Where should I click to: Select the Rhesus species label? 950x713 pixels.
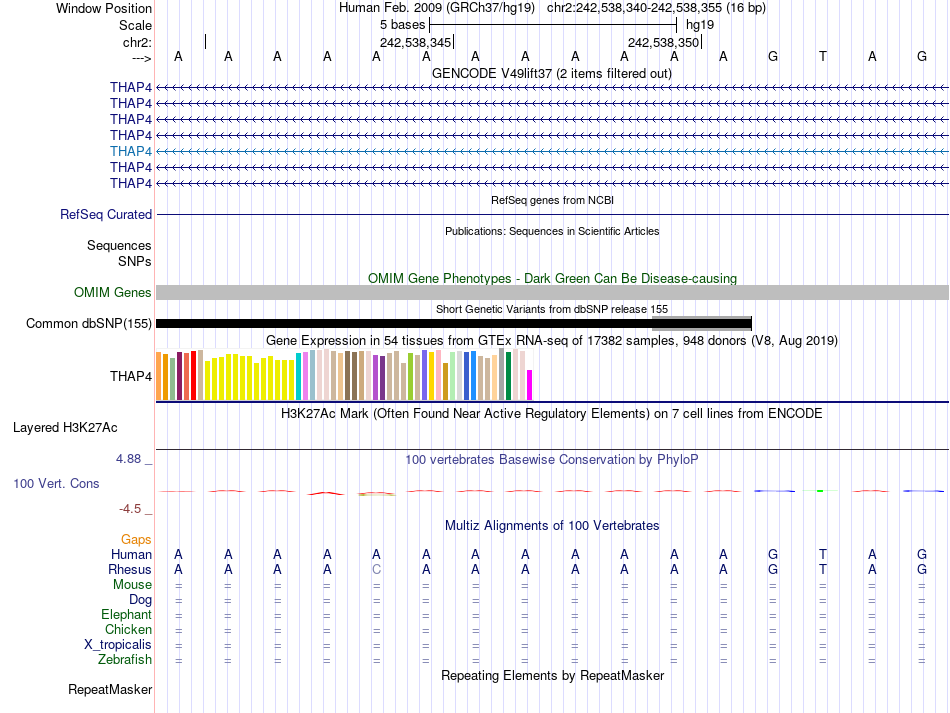[x=130, y=570]
